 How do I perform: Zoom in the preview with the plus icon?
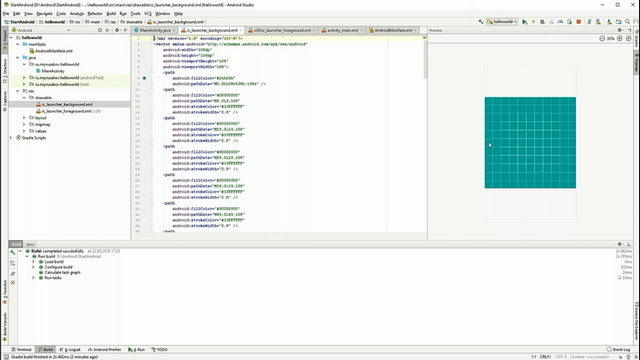(x=620, y=38)
